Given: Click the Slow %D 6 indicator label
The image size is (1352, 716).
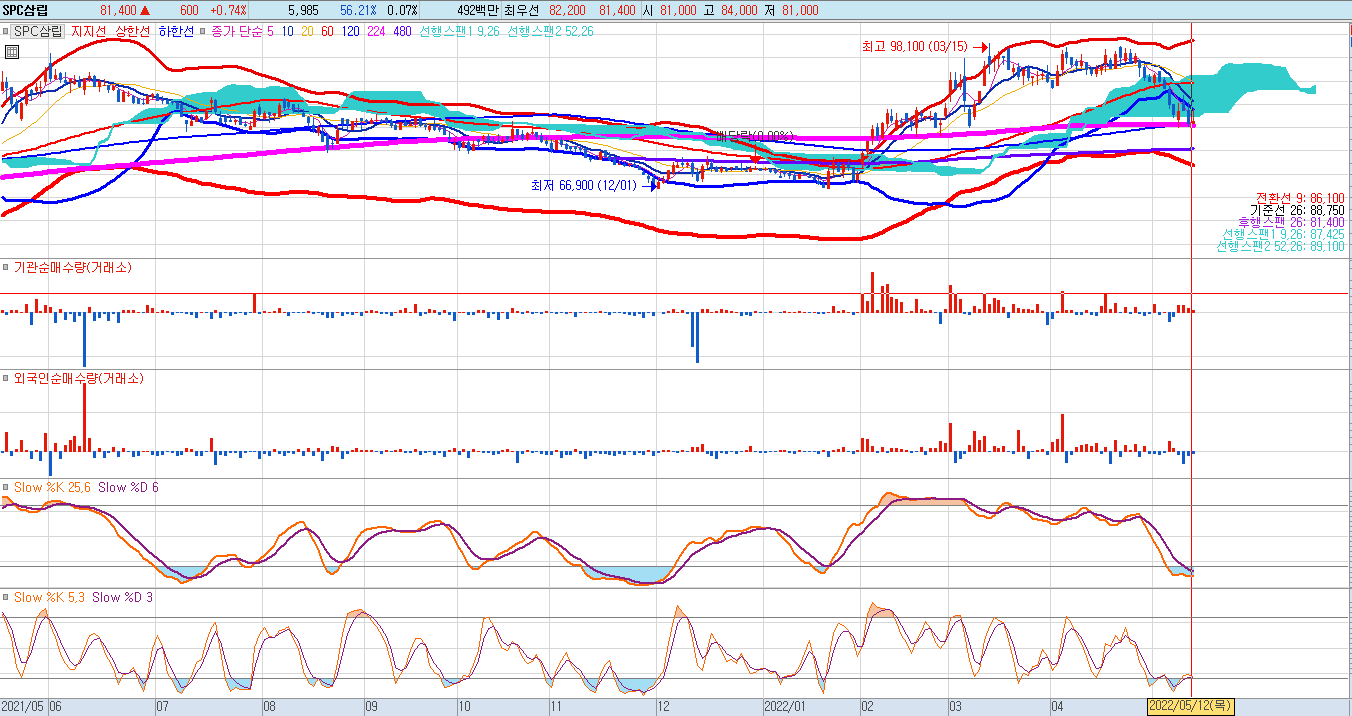Looking at the screenshot, I should tap(128, 487).
